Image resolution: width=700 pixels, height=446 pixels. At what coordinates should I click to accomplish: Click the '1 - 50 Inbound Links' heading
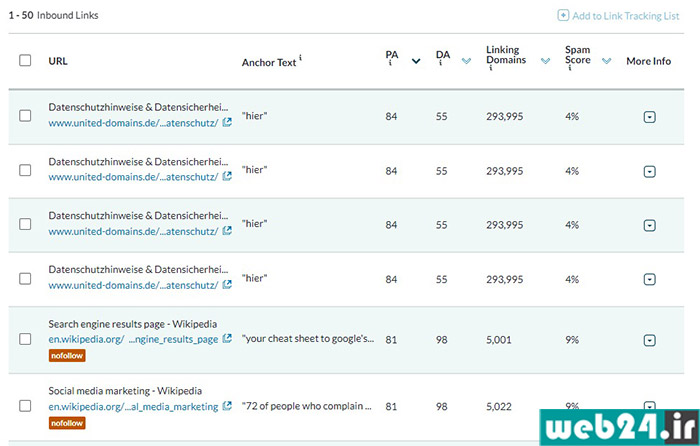pyautogui.click(x=53, y=15)
